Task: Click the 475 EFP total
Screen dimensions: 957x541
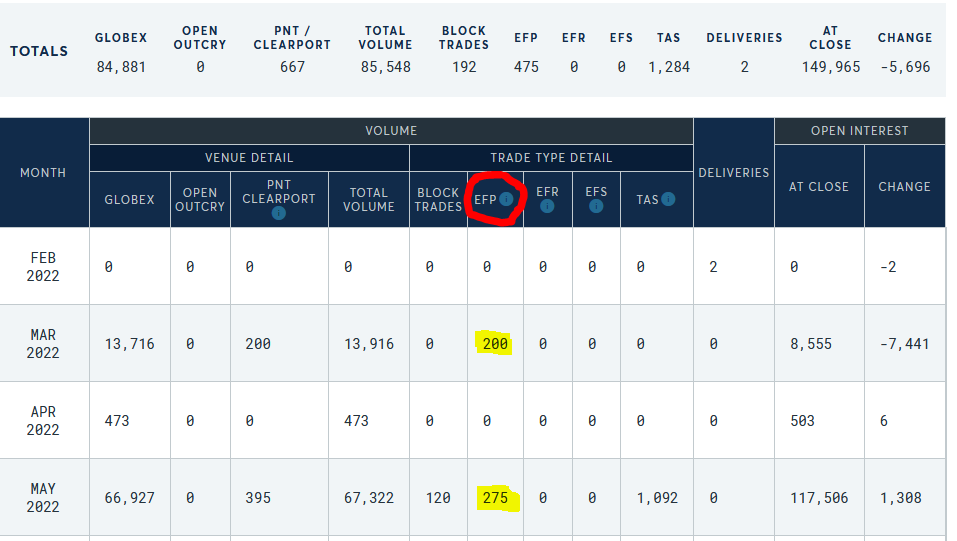Action: [x=526, y=67]
